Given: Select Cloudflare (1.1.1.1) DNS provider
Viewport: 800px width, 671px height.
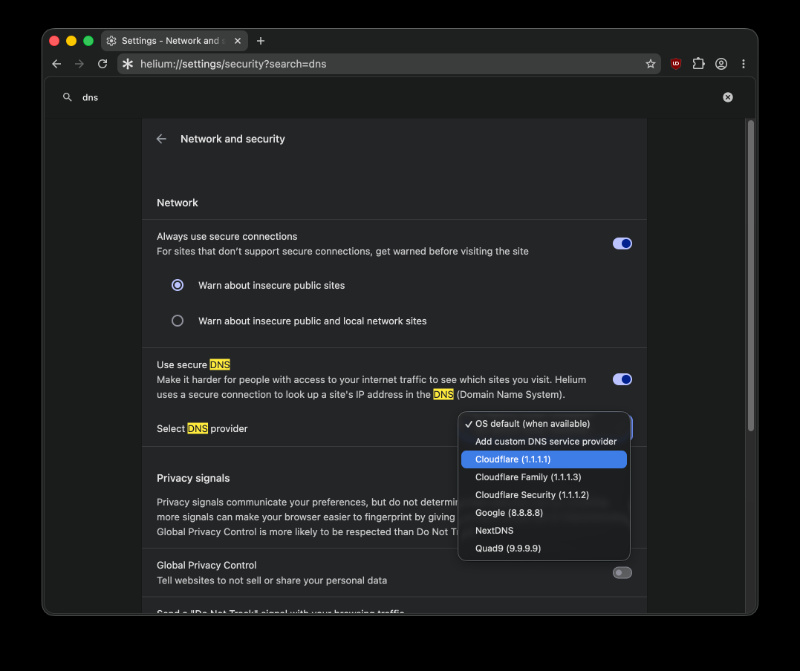Looking at the screenshot, I should [x=544, y=459].
